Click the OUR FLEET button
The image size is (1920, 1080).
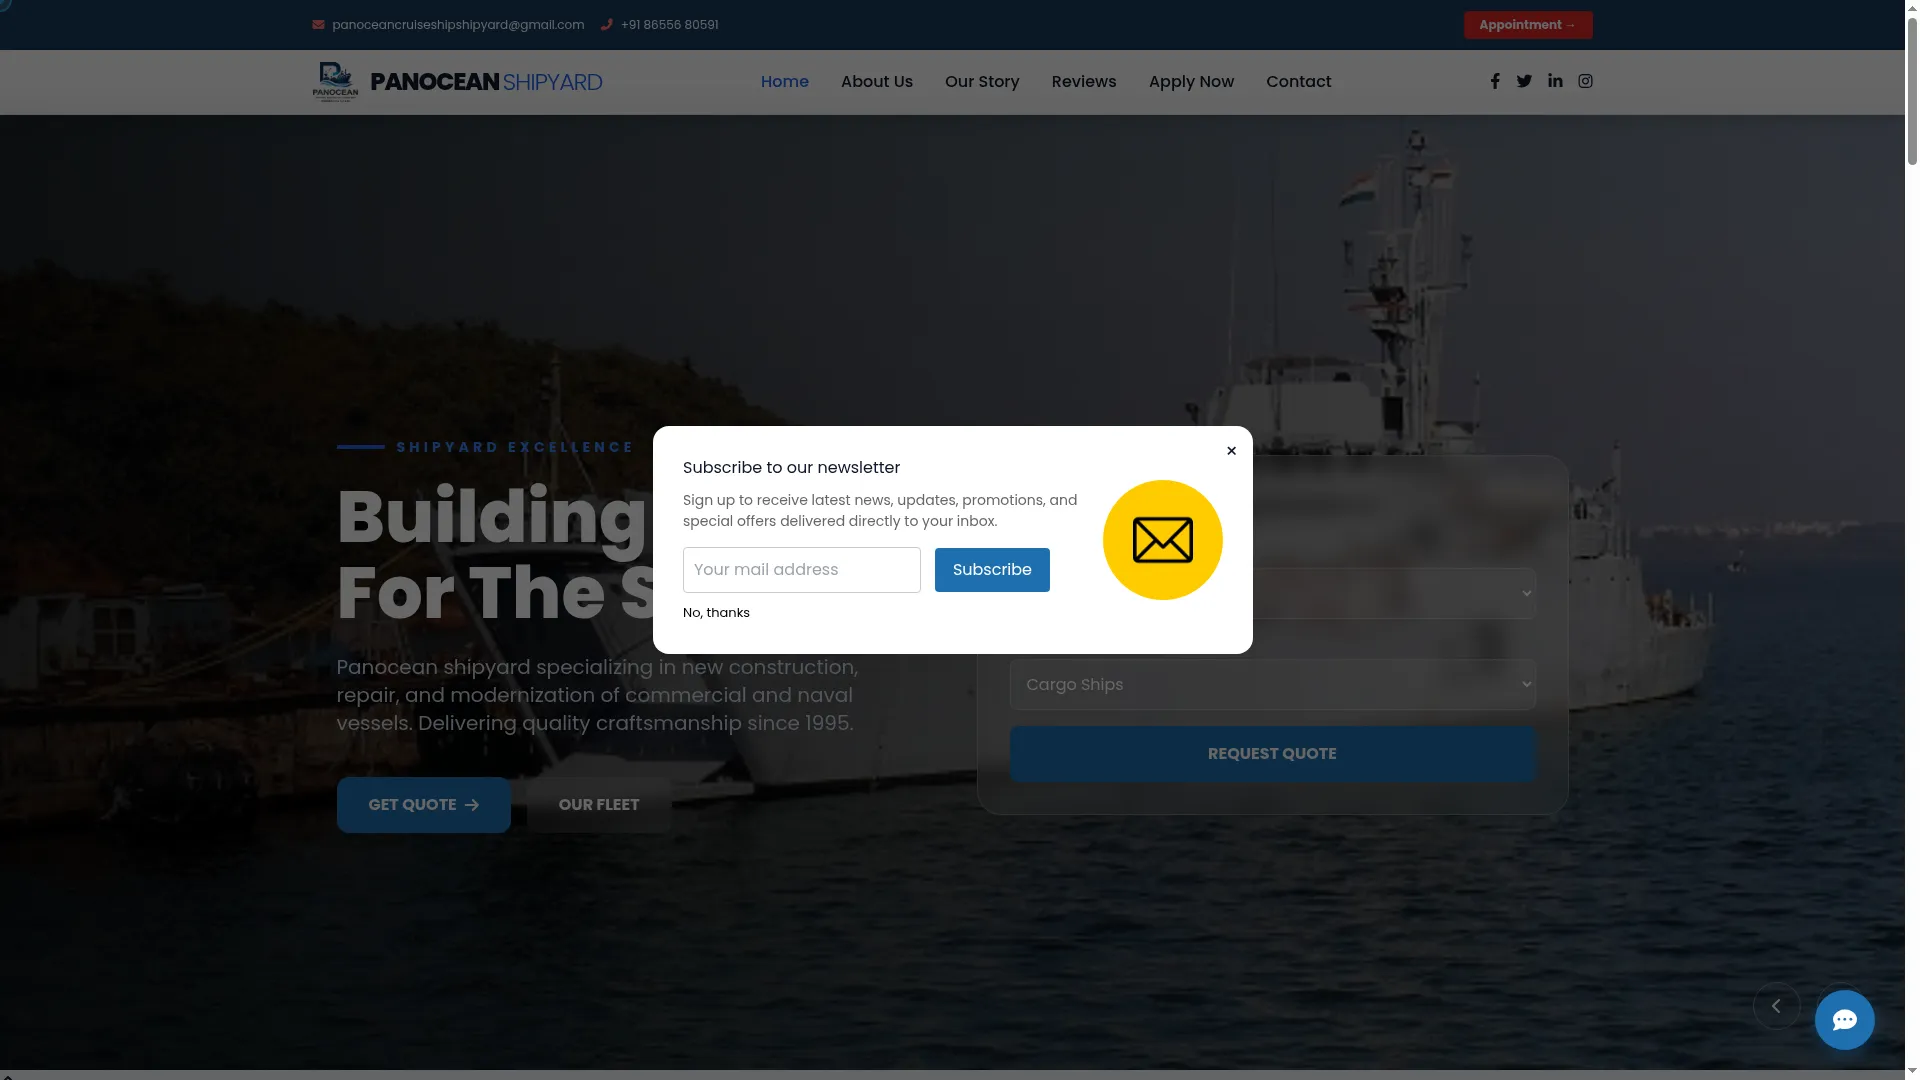(598, 805)
